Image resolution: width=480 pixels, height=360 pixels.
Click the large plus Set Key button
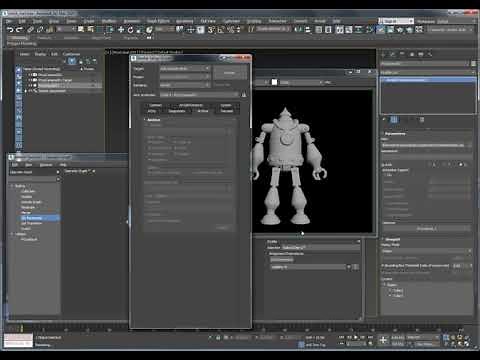click(x=383, y=340)
